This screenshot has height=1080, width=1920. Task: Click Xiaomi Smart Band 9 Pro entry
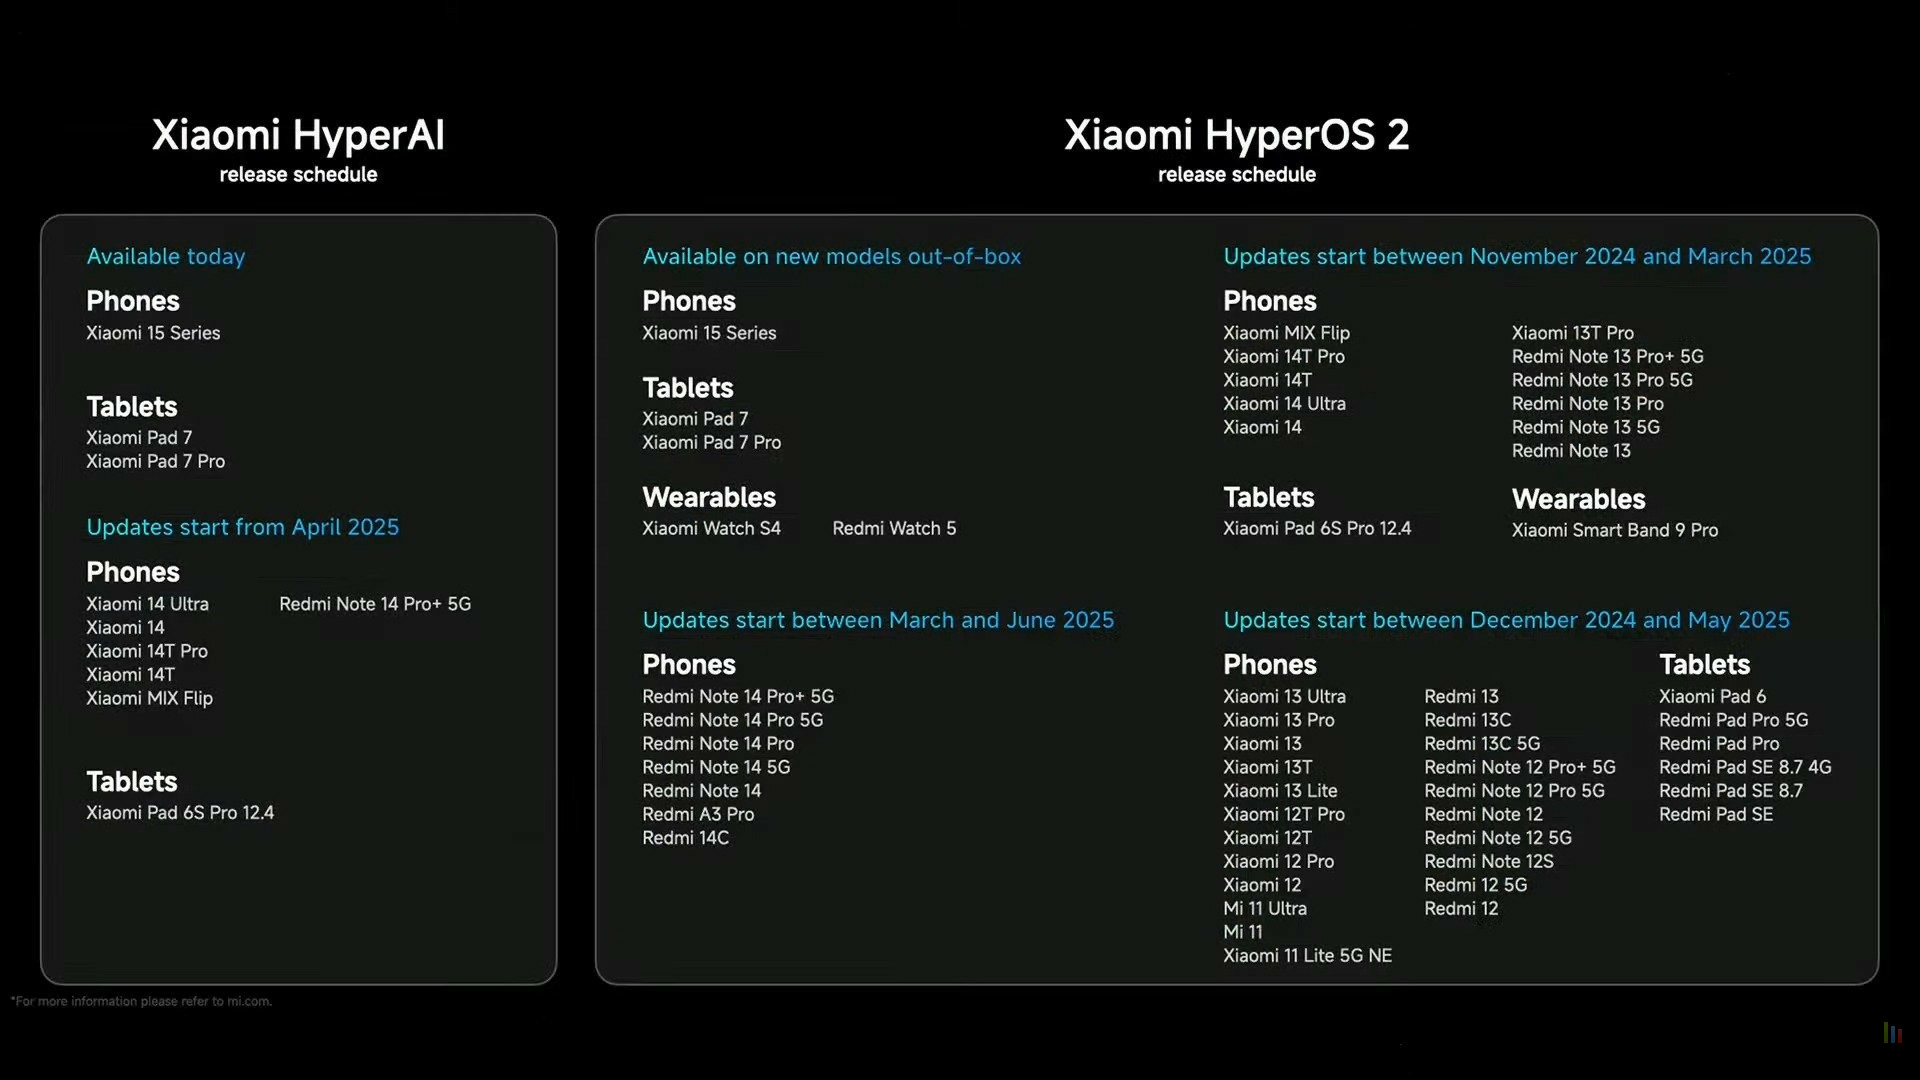[1614, 530]
